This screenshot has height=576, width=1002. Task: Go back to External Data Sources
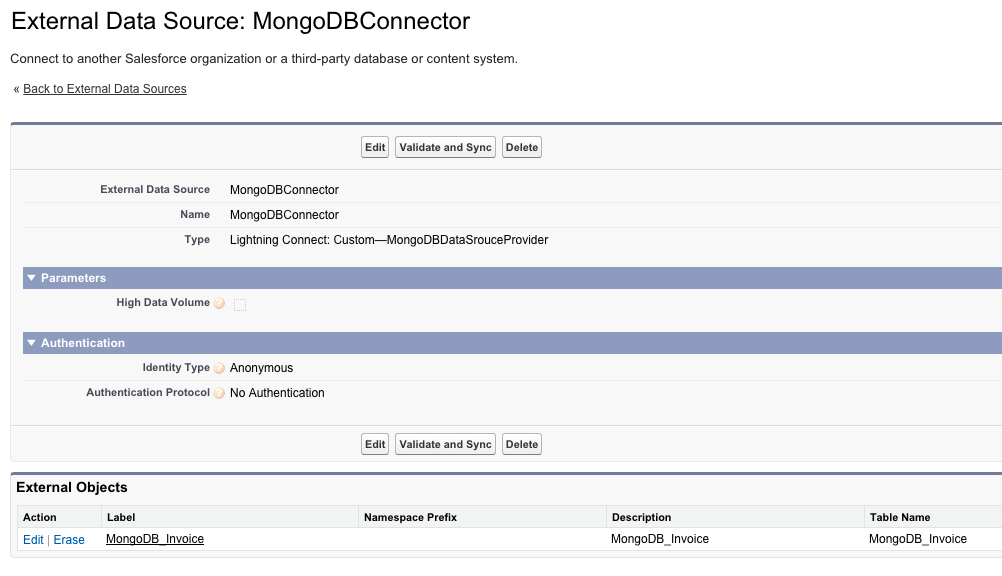coord(105,89)
